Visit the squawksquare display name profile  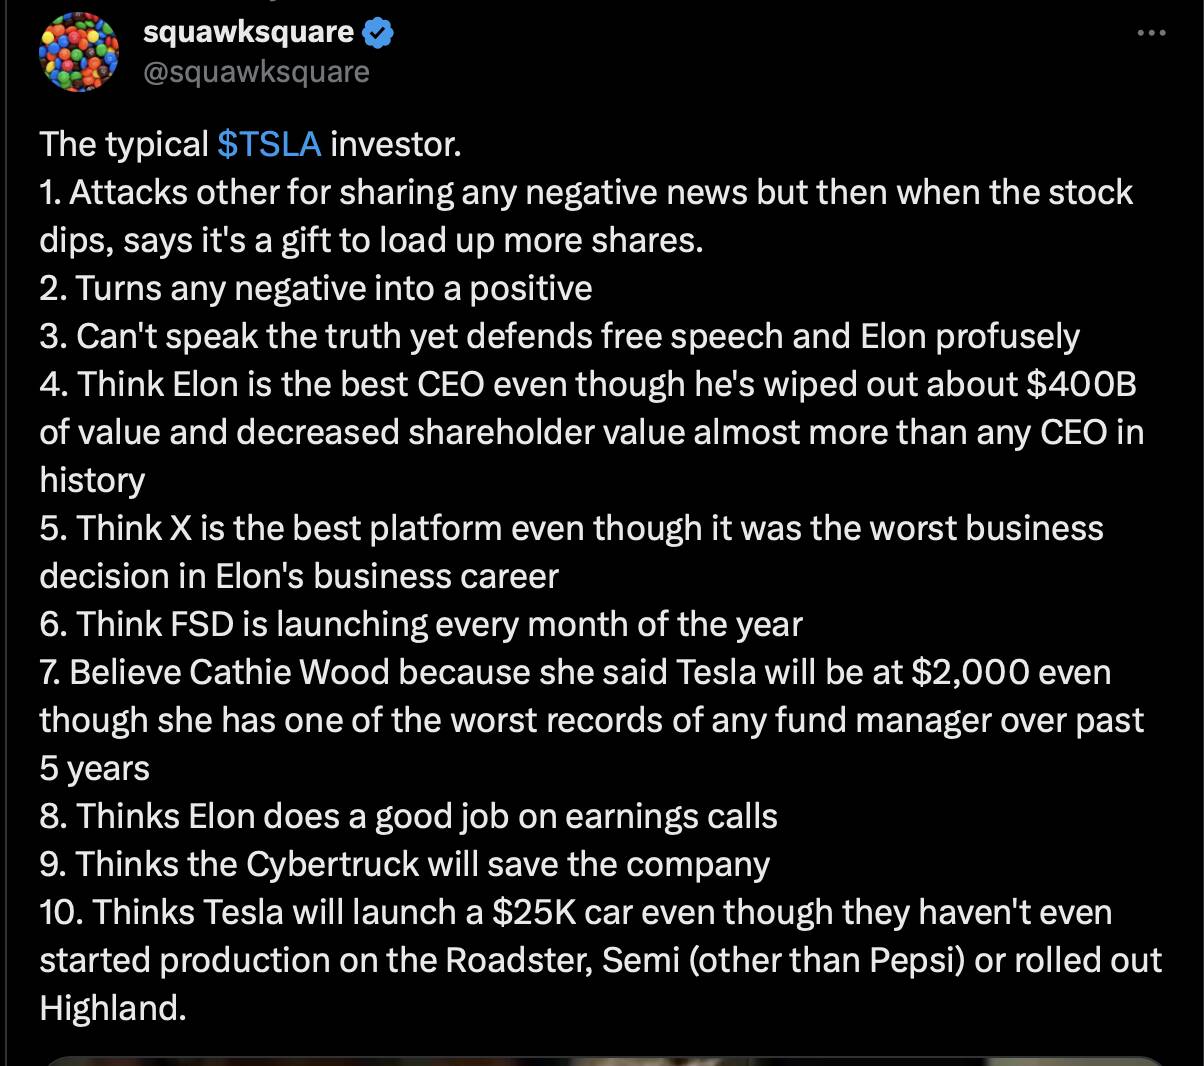(248, 32)
